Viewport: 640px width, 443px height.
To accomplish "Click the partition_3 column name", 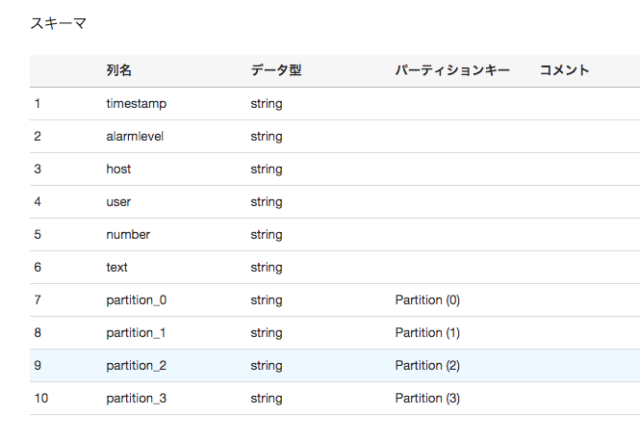I will click(136, 398).
